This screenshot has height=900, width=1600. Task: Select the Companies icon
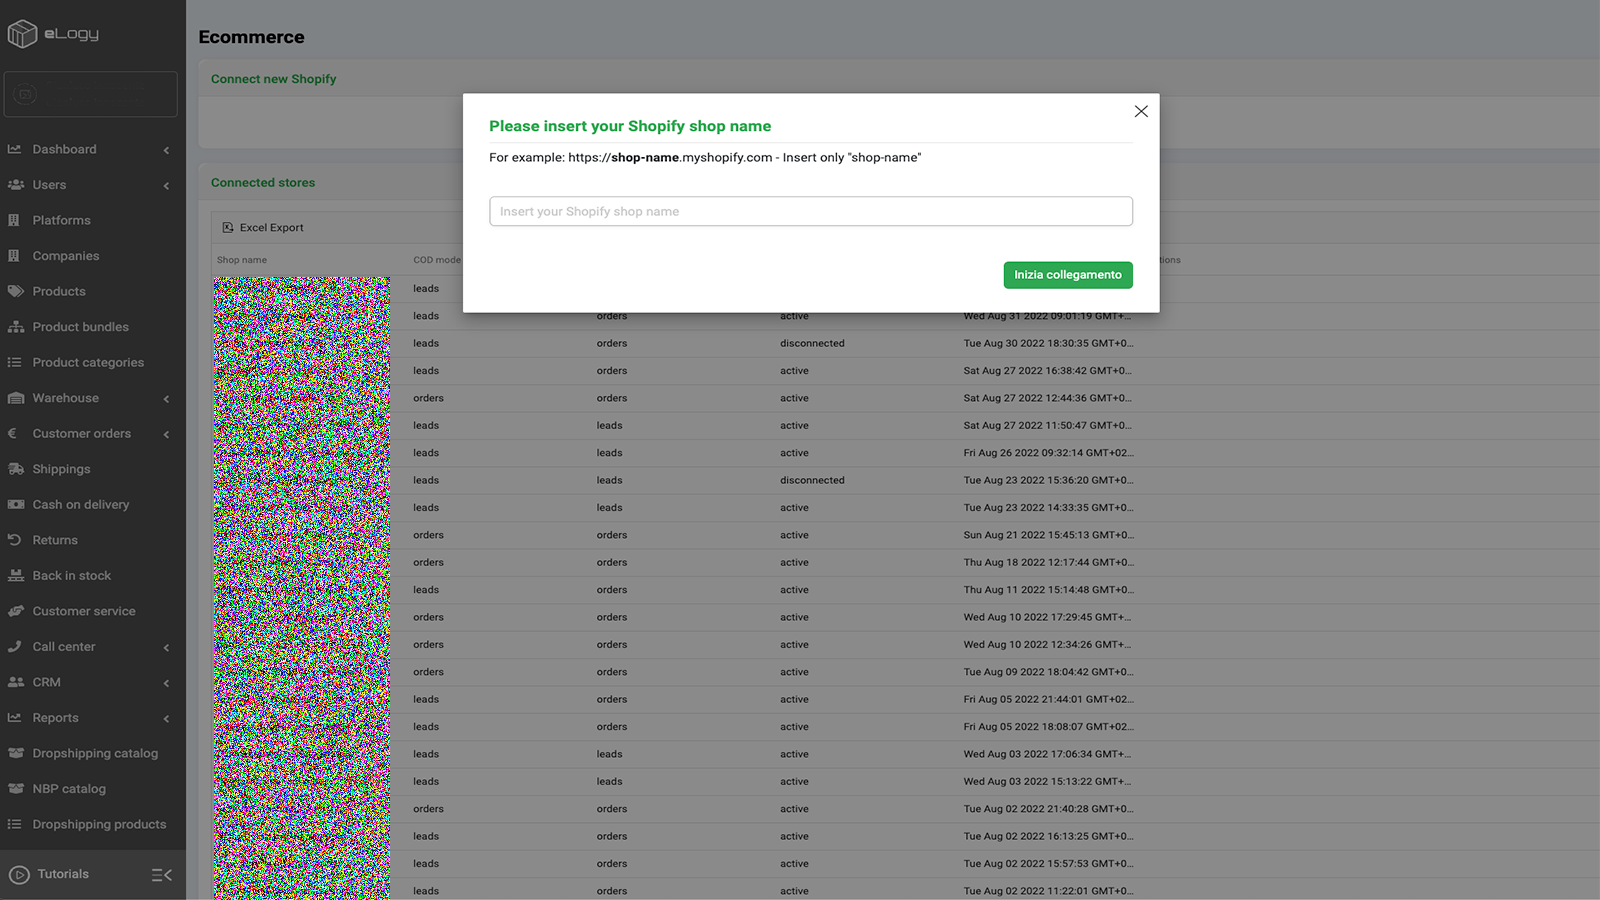tap(15, 255)
